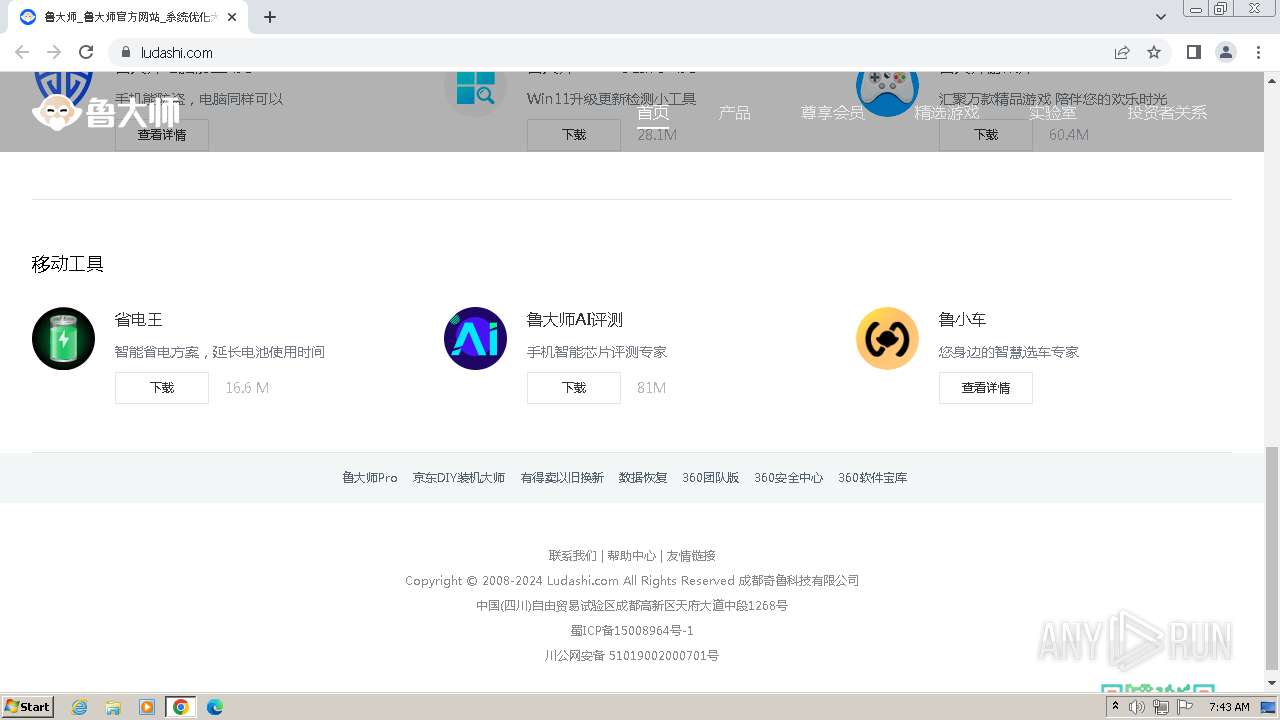1280x720 pixels.
Task: Open the 帮助中心 link
Action: pos(632,556)
